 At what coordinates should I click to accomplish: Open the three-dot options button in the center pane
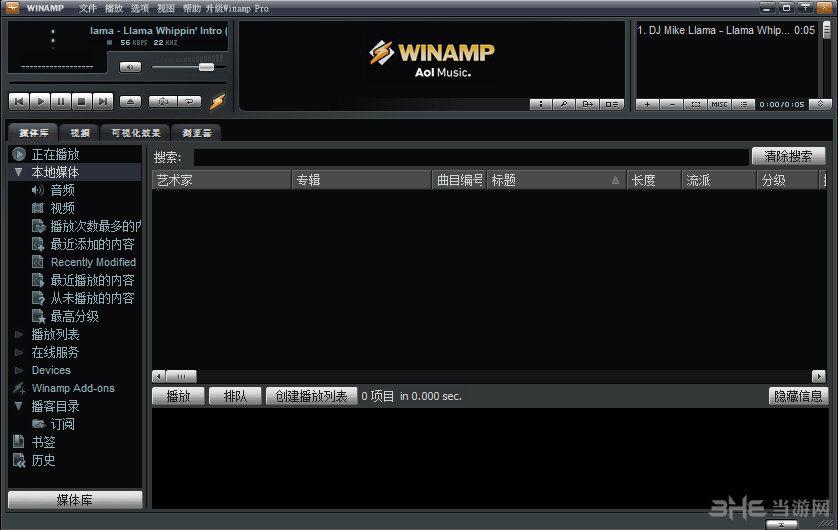(x=541, y=104)
